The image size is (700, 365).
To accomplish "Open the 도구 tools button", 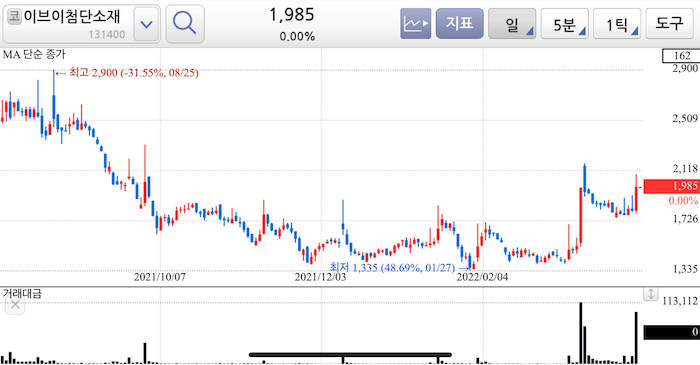I will pos(669,24).
